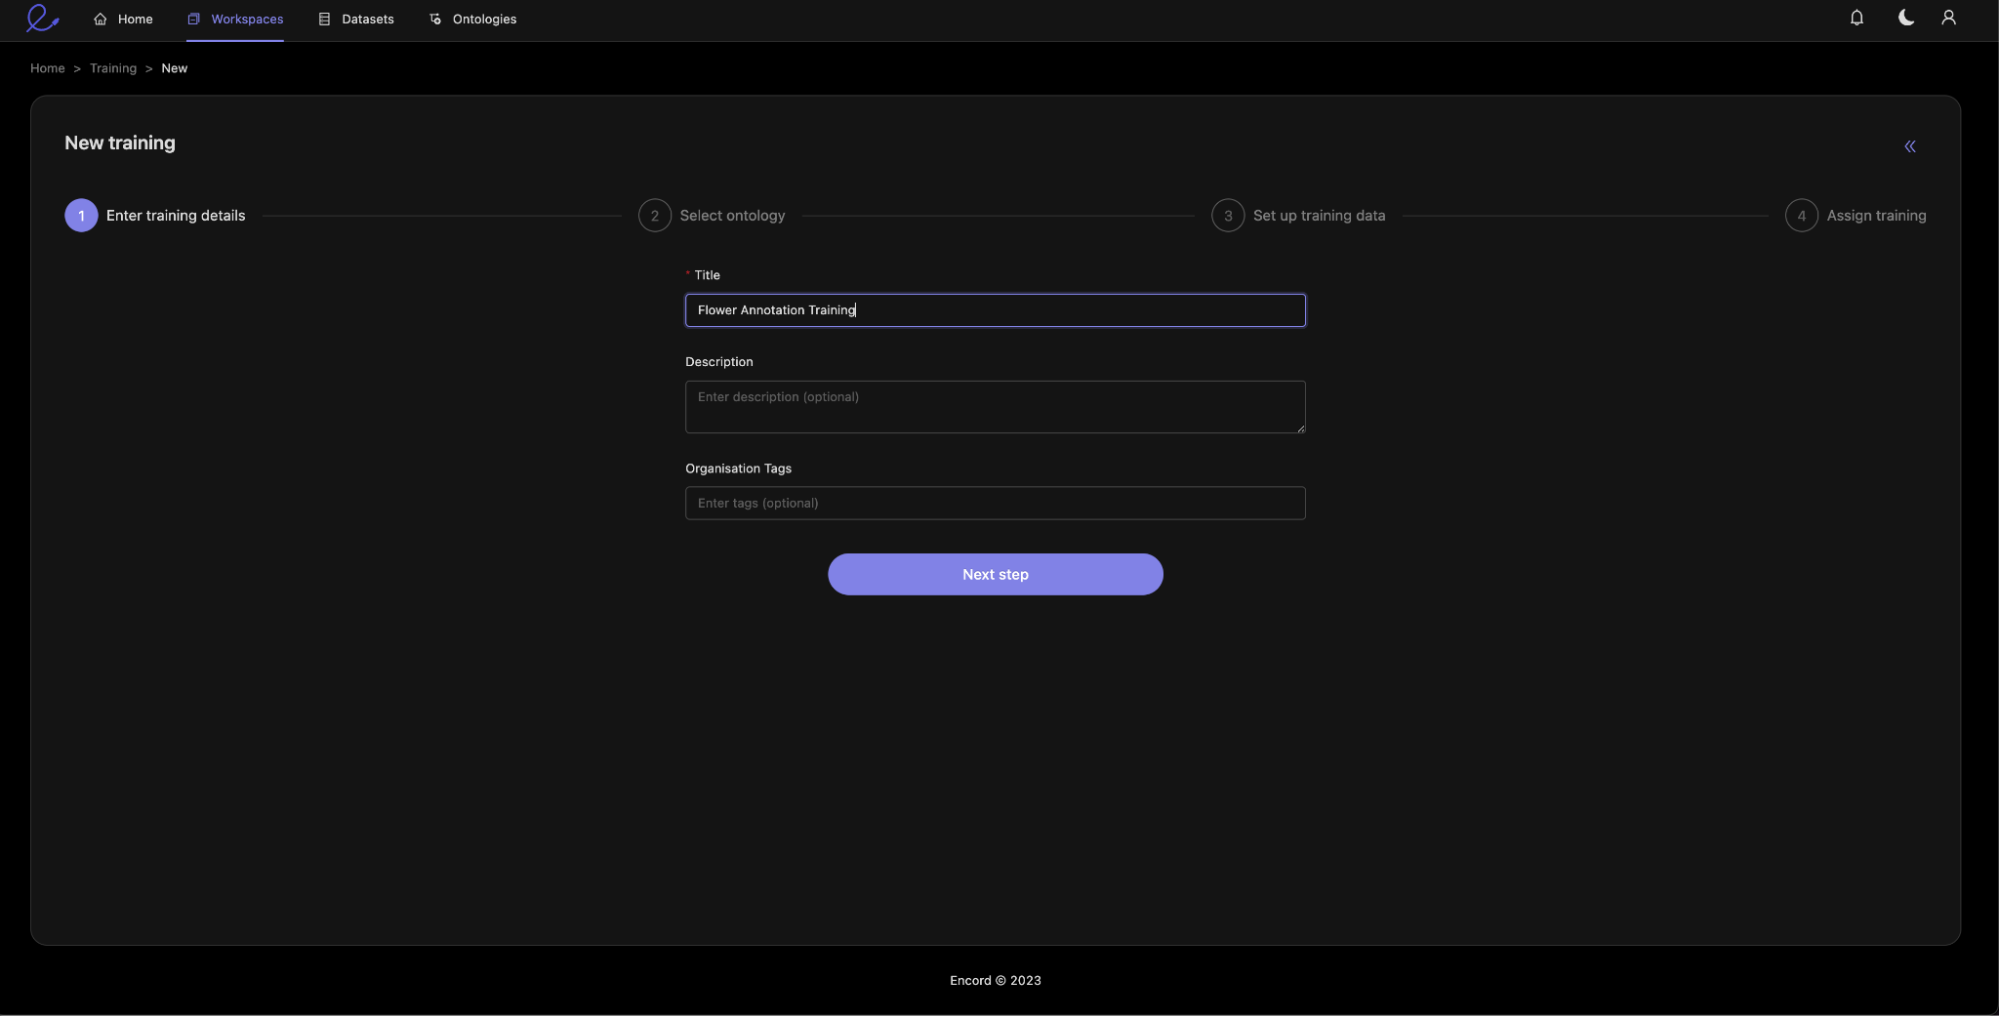This screenshot has height=1017, width=1999.
Task: Open the user profile icon
Action: [x=1948, y=18]
